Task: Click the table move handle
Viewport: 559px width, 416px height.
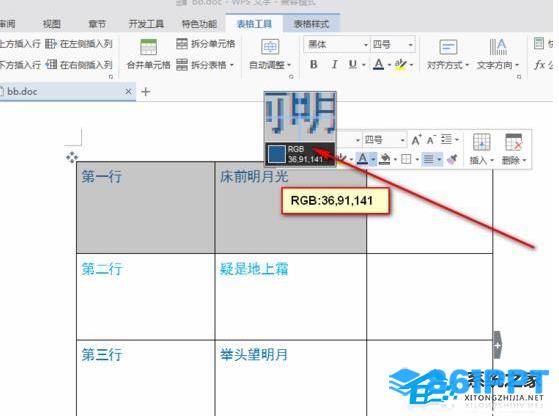Action: click(72, 157)
